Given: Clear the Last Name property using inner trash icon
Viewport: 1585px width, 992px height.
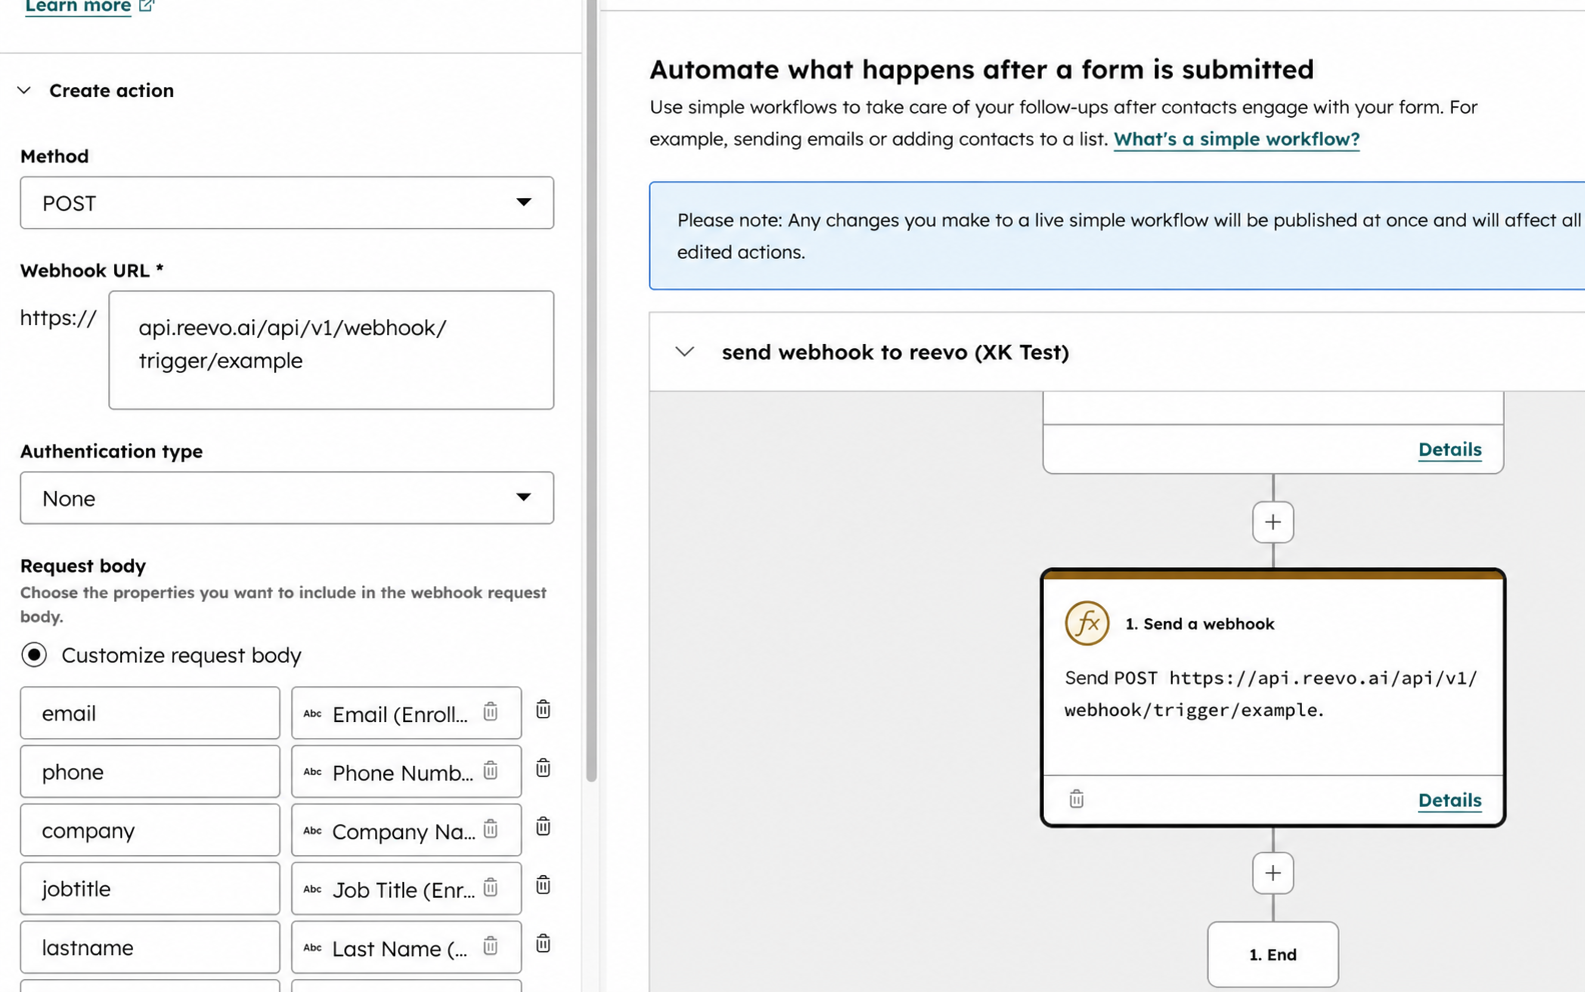Looking at the screenshot, I should 491,945.
